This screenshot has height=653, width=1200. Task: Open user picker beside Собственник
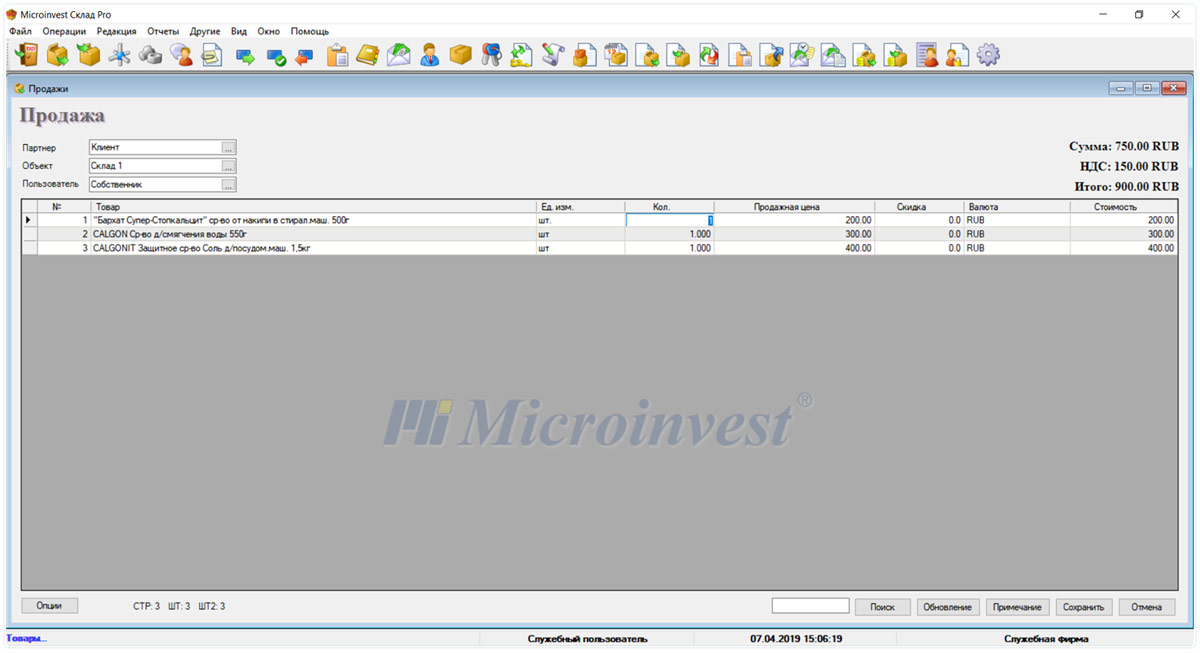click(x=228, y=185)
